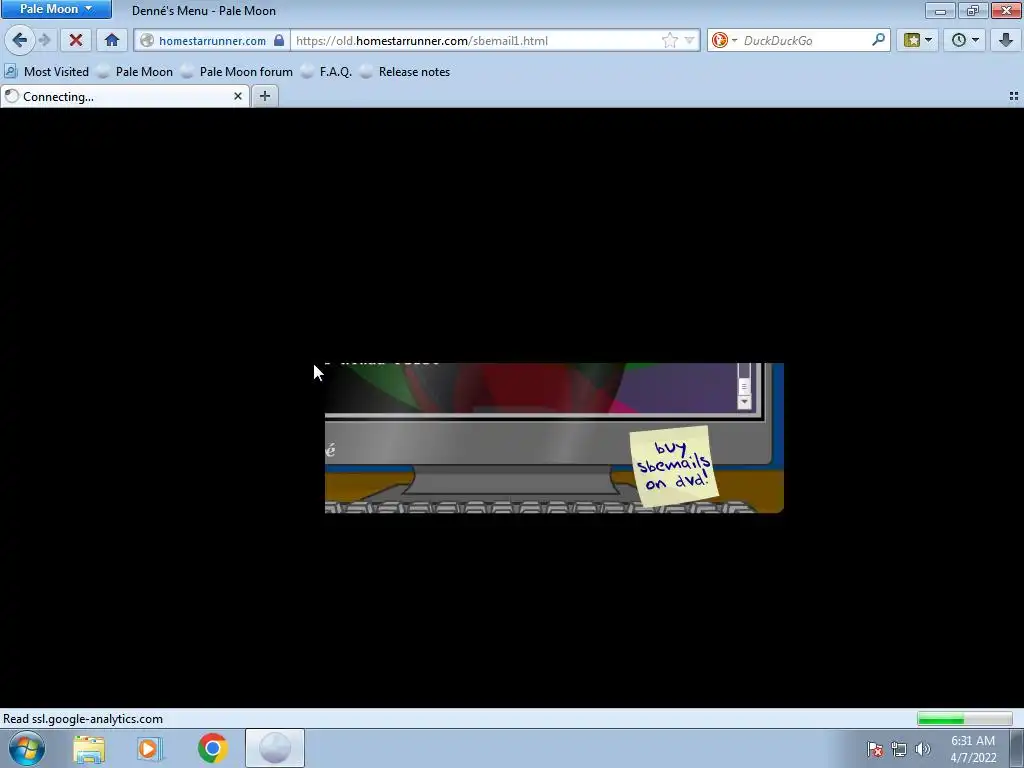Viewport: 1024px width, 768px height.
Task: Close the Connecting... tab
Action: coord(238,97)
